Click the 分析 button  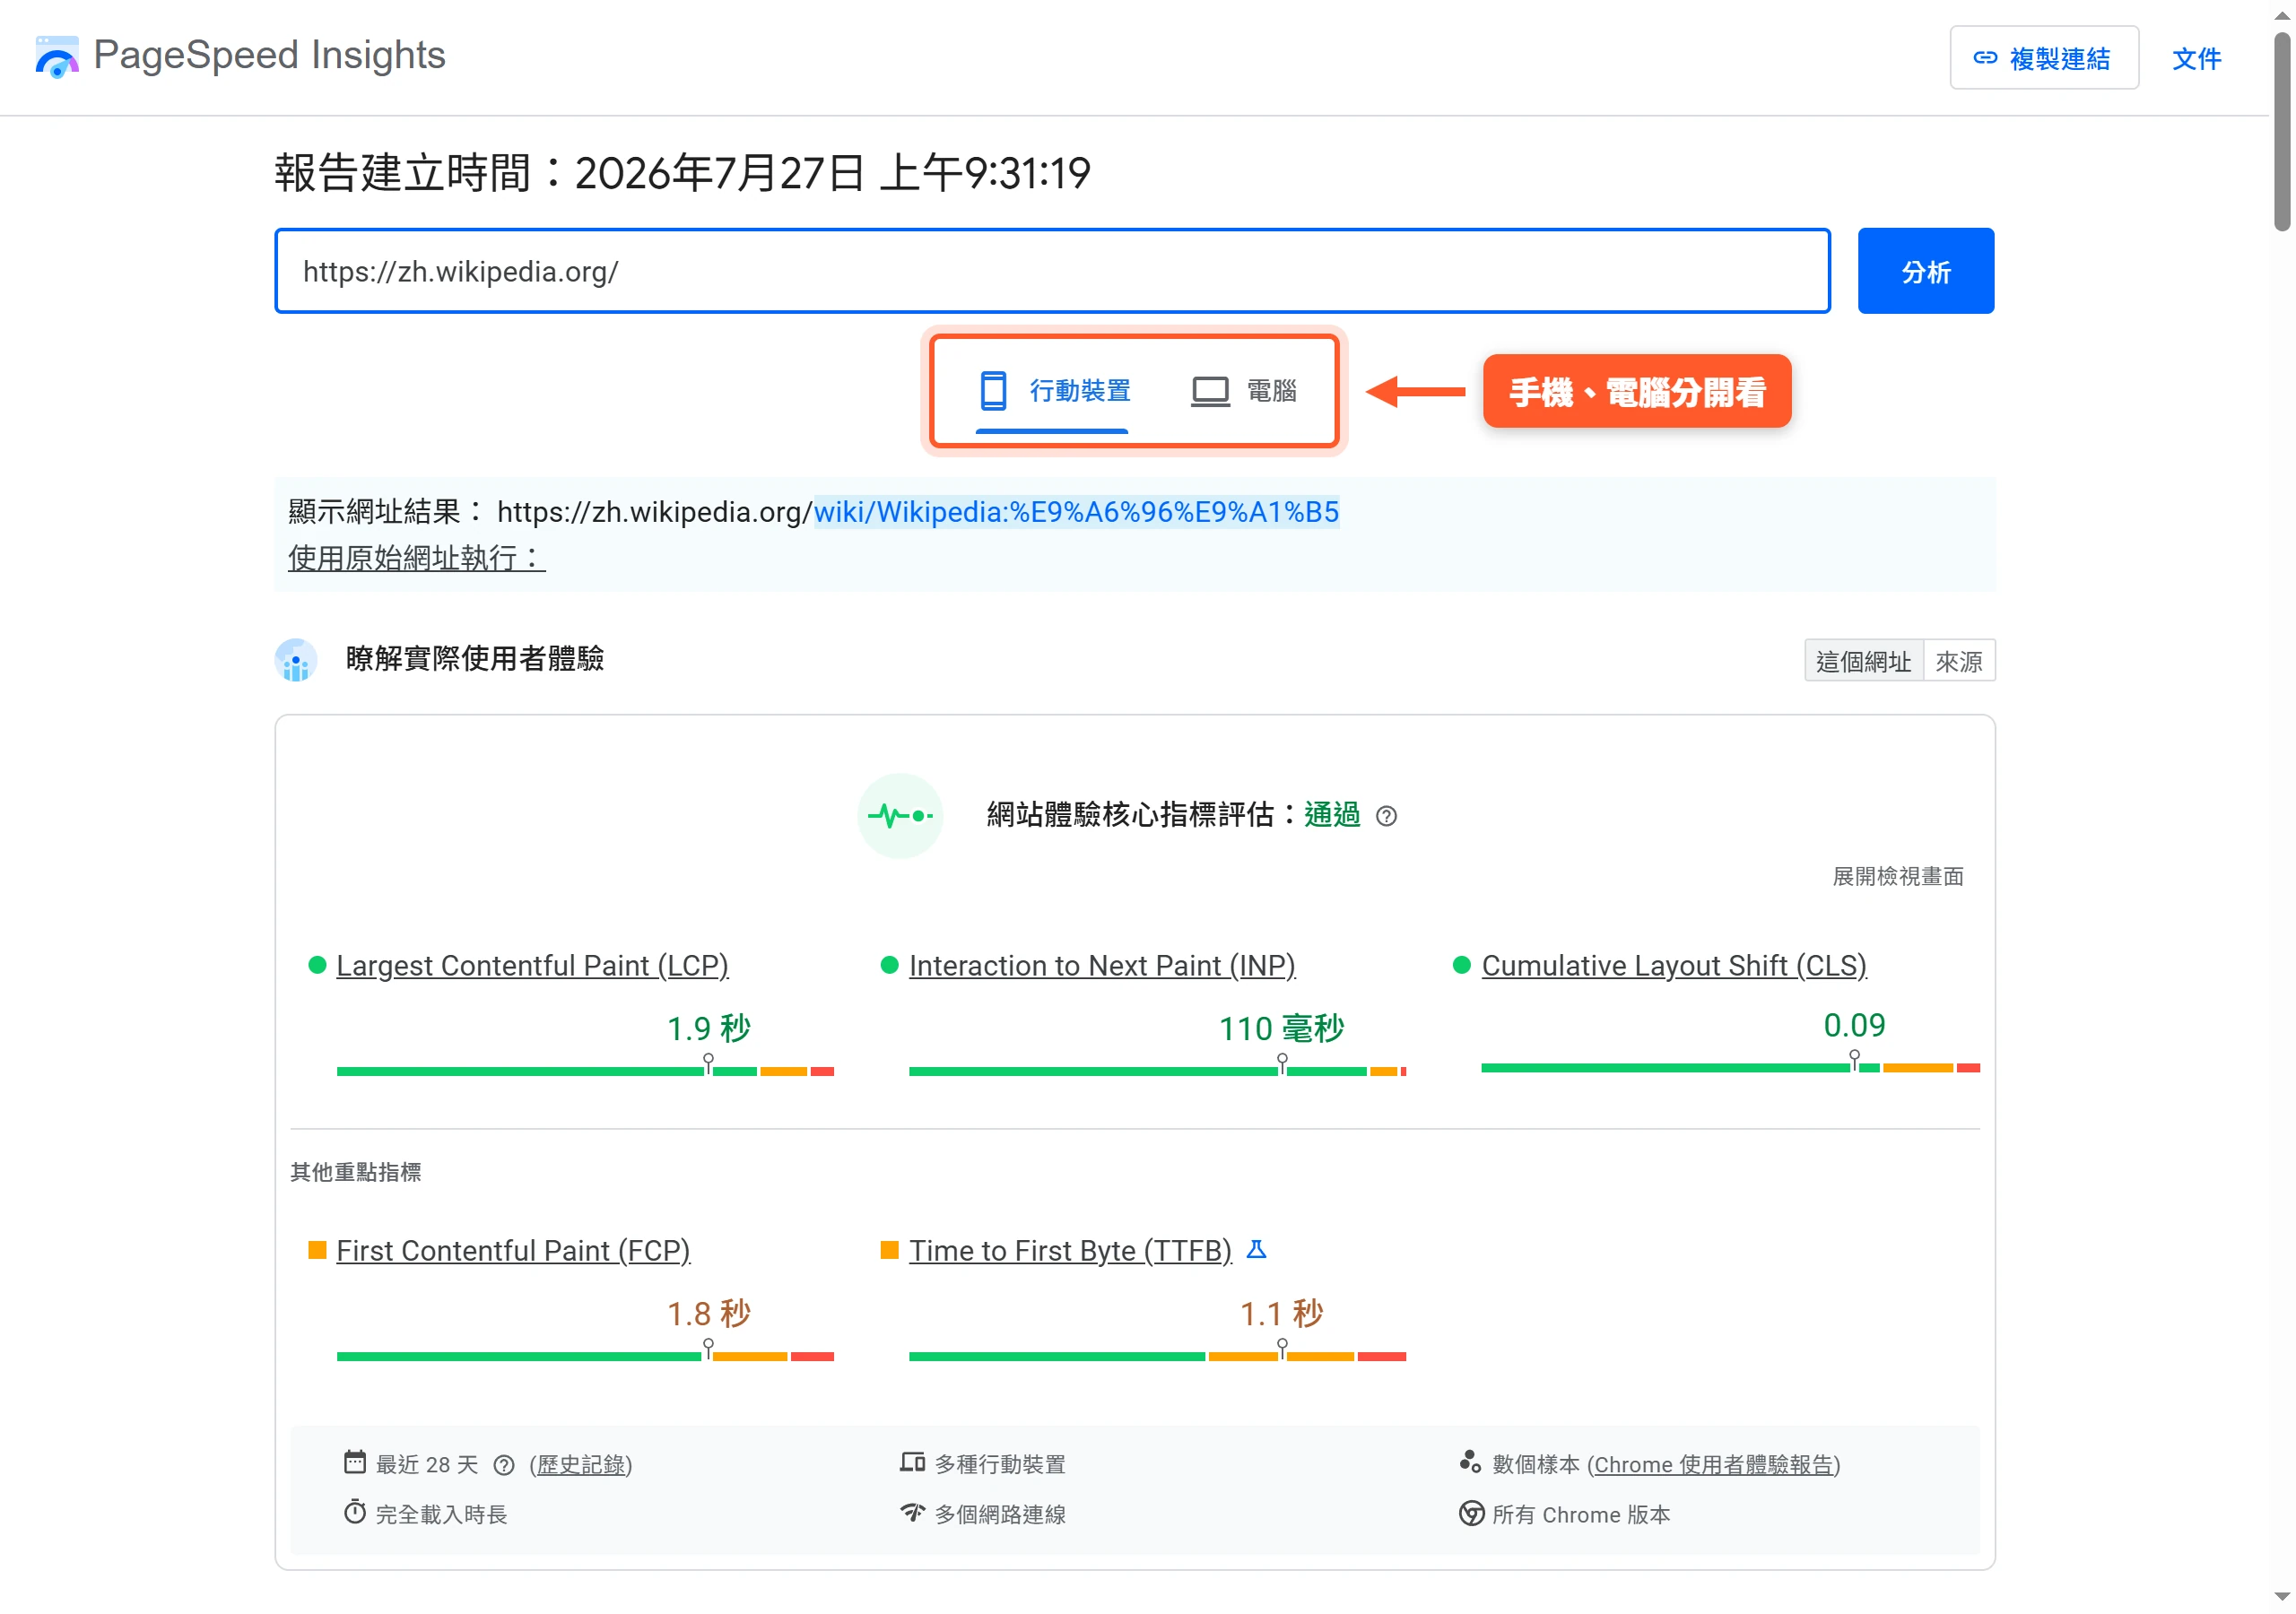[1925, 271]
